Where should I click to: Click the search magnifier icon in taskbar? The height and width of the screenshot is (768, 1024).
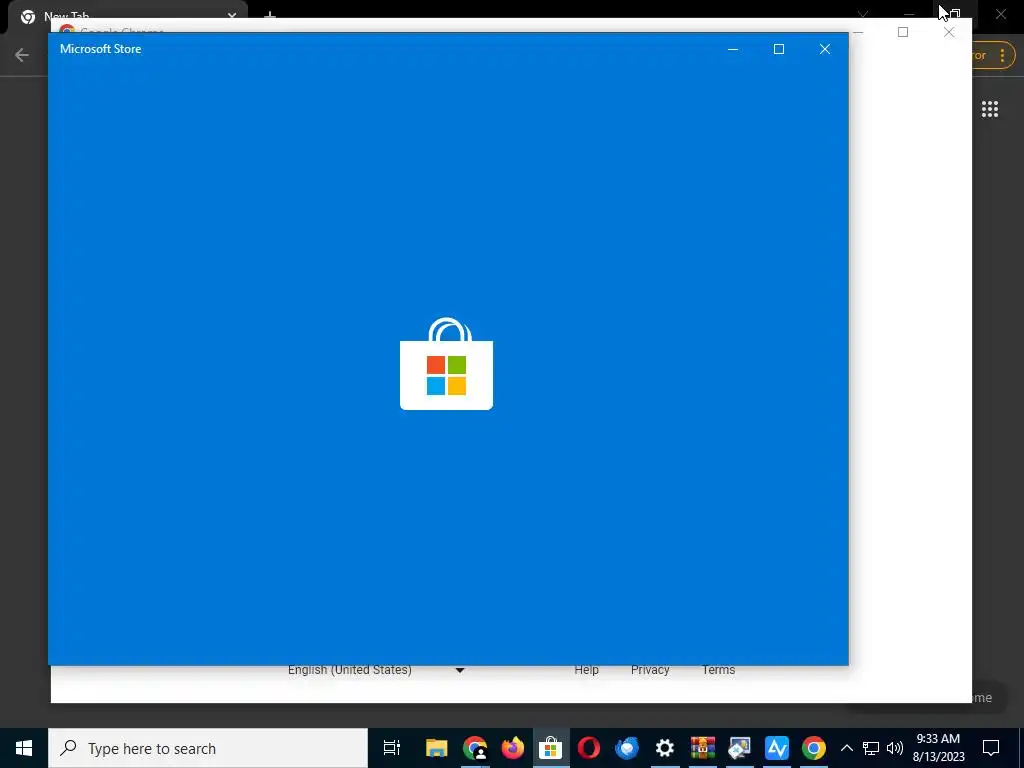point(68,748)
